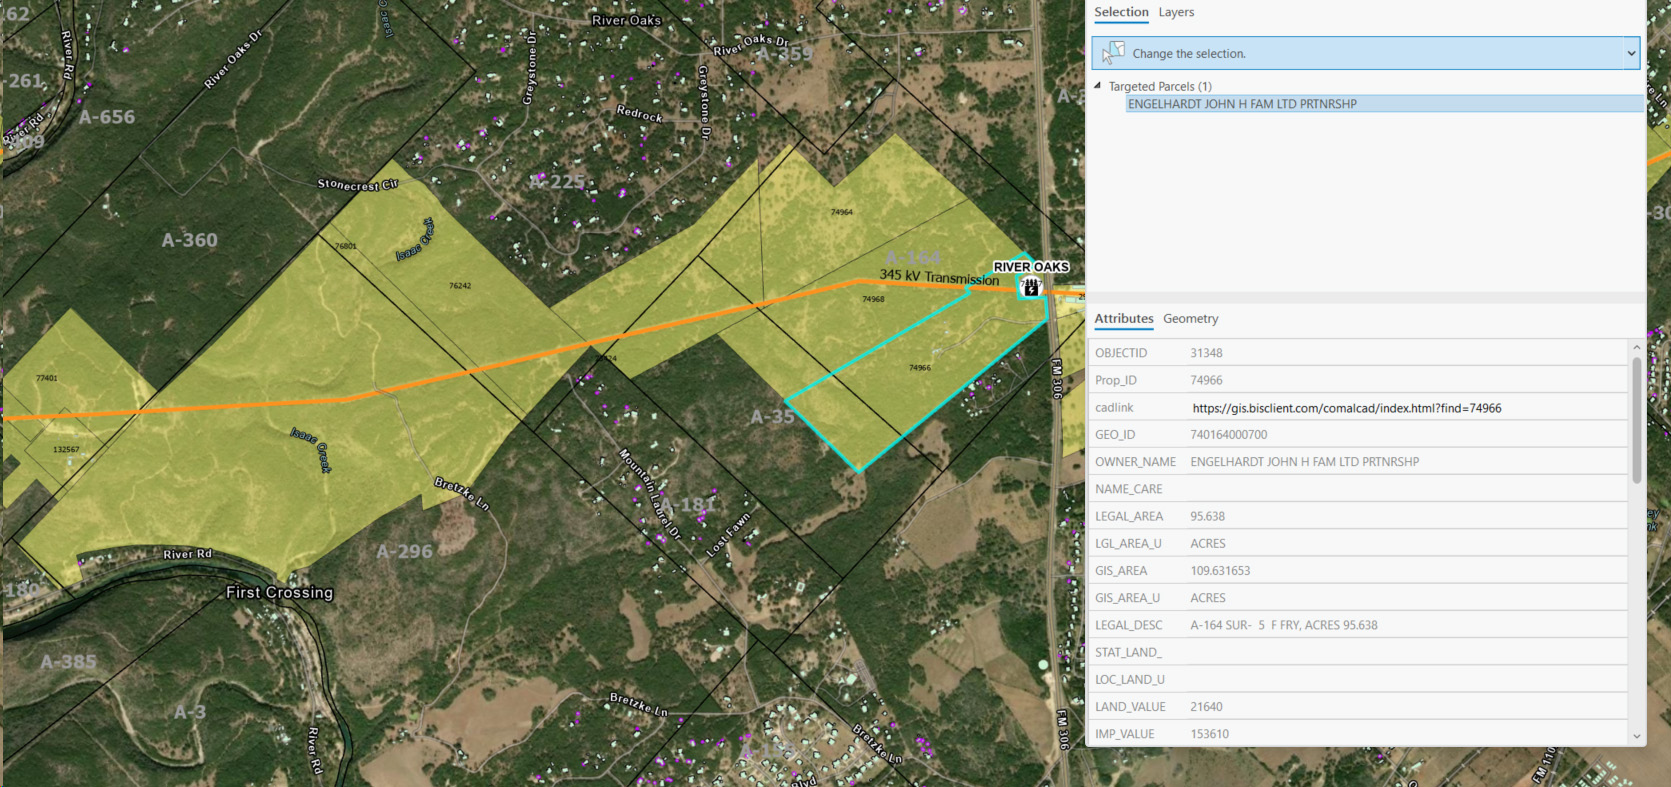
Task: Switch to the Layers tab
Action: coord(1176,13)
